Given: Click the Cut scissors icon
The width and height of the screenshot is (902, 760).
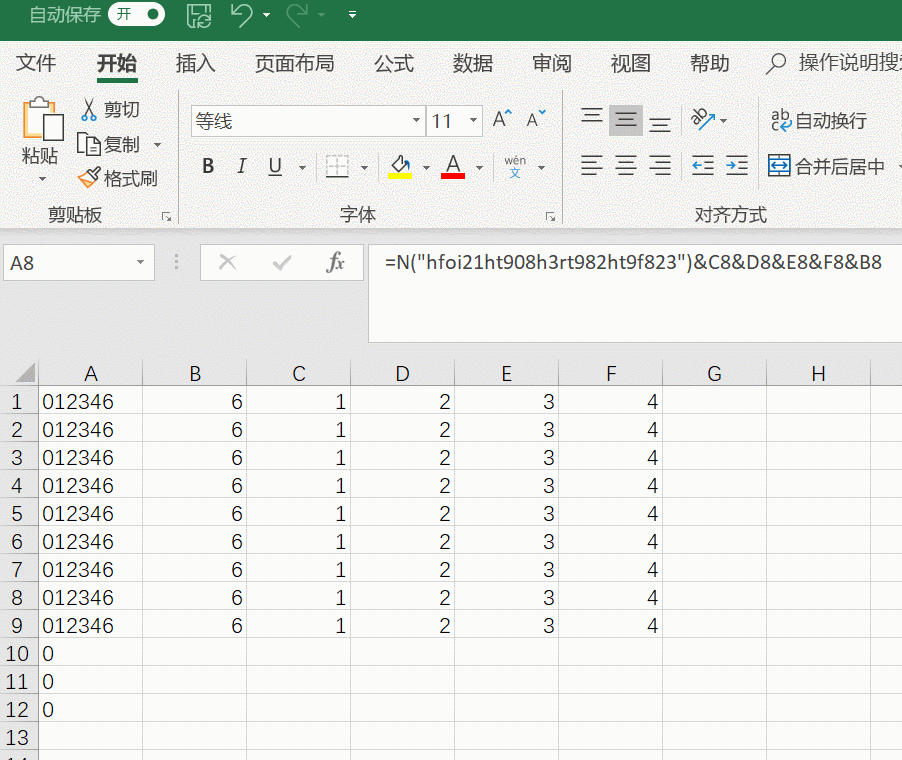Looking at the screenshot, I should click(89, 109).
